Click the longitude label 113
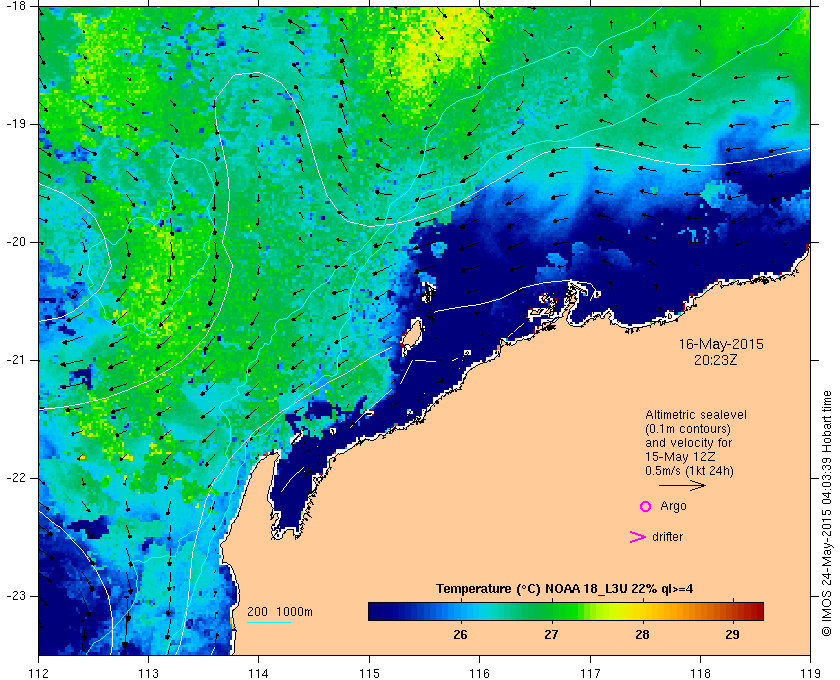 coord(148,672)
